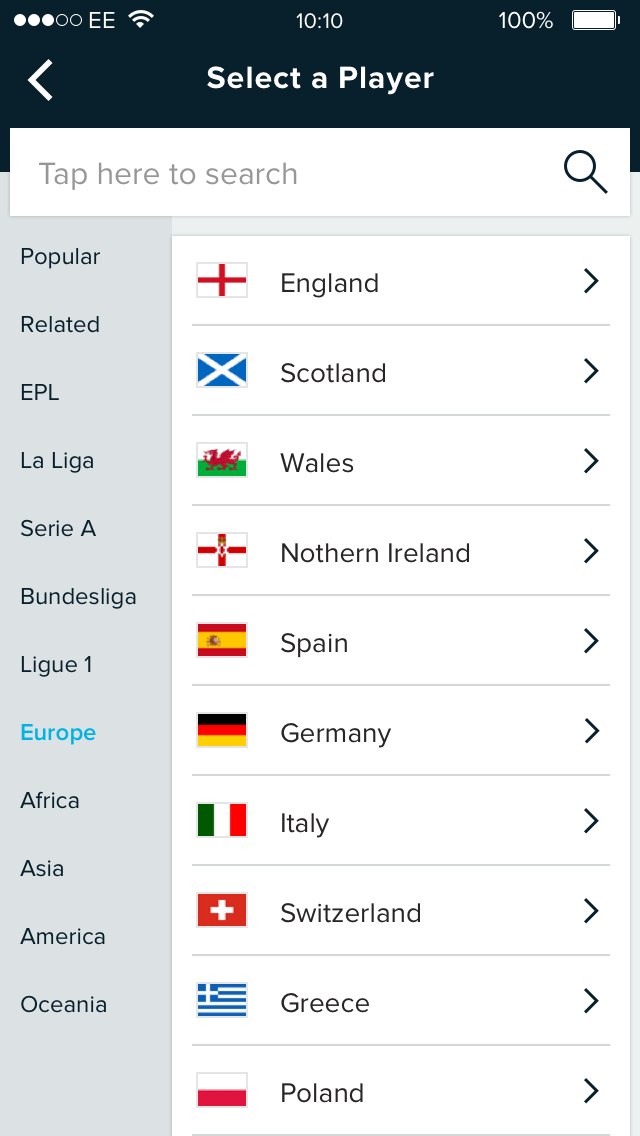The height and width of the screenshot is (1136, 640).
Task: Open Poland using the right chevron
Action: [591, 1091]
